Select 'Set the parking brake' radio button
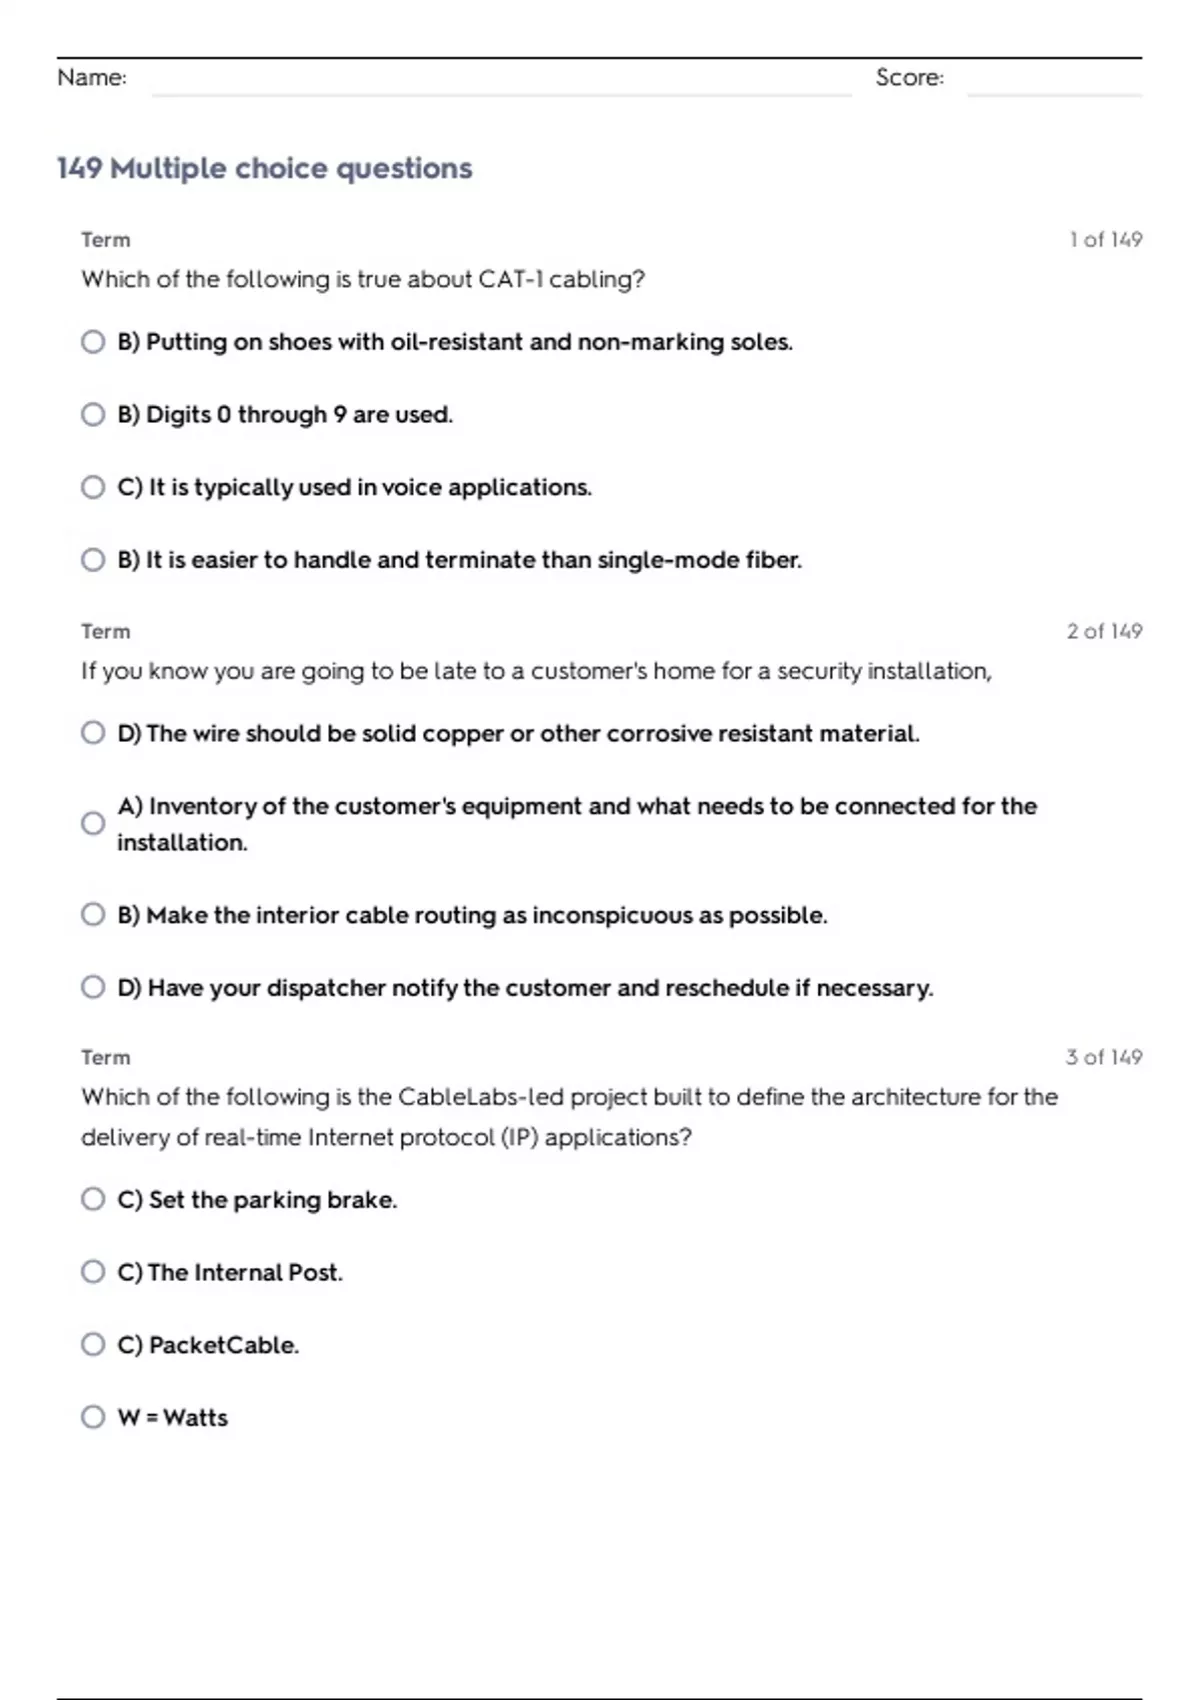Screen dimensions: 1200x1700 (x=93, y=1199)
